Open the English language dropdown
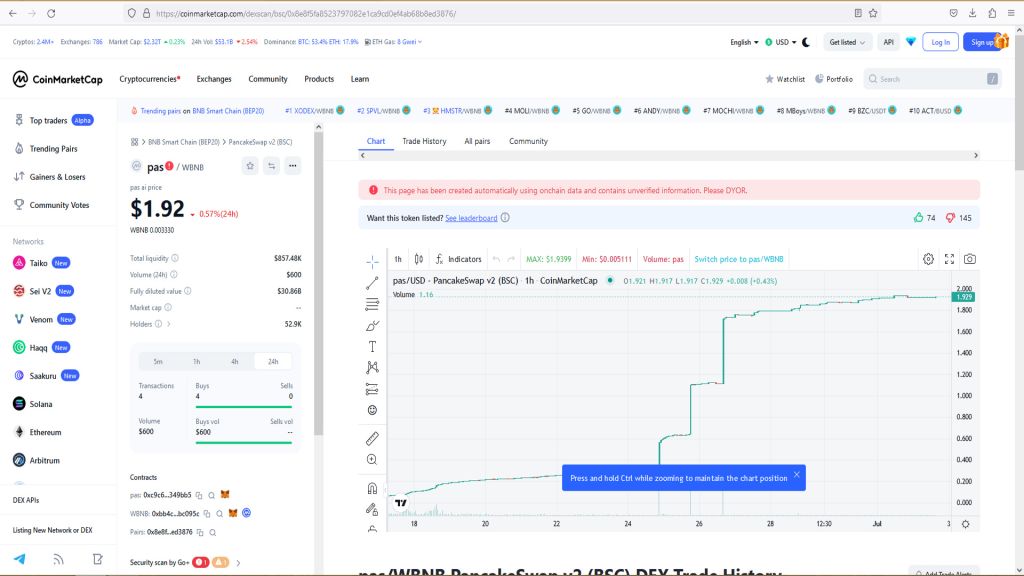Image resolution: width=1024 pixels, height=576 pixels. pos(743,42)
